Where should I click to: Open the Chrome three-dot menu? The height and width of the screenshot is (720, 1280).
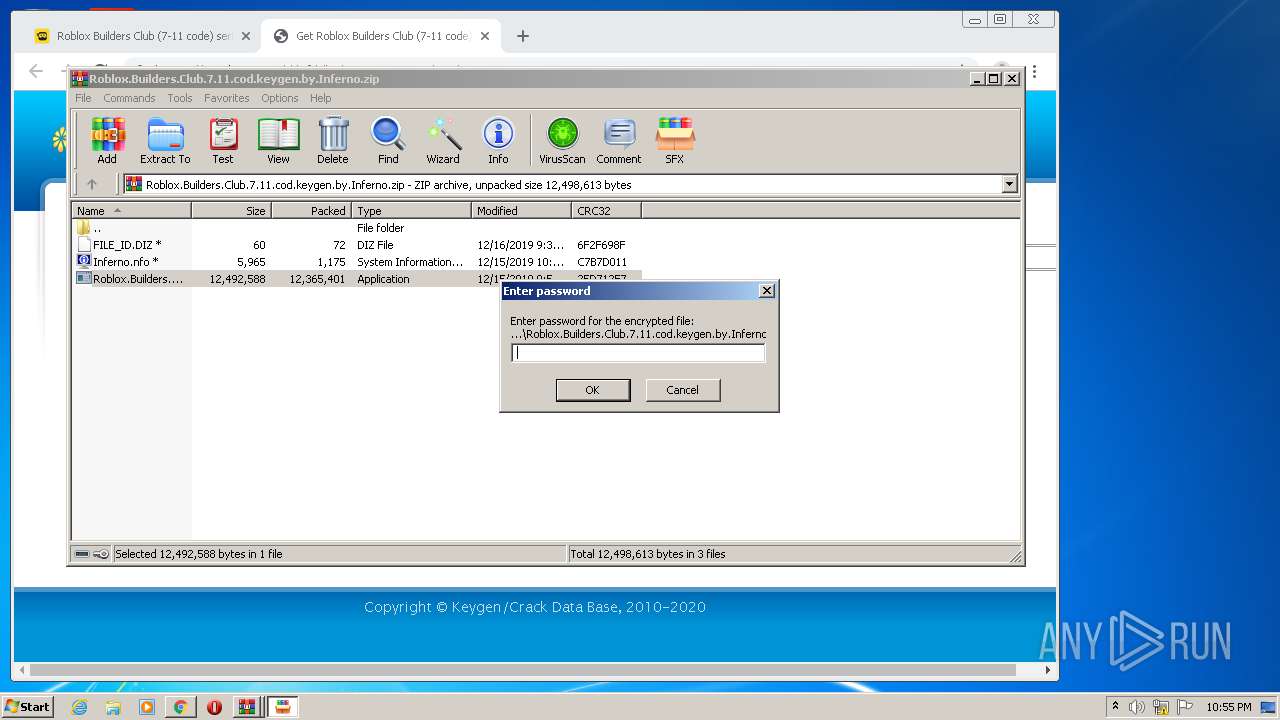[x=1034, y=72]
